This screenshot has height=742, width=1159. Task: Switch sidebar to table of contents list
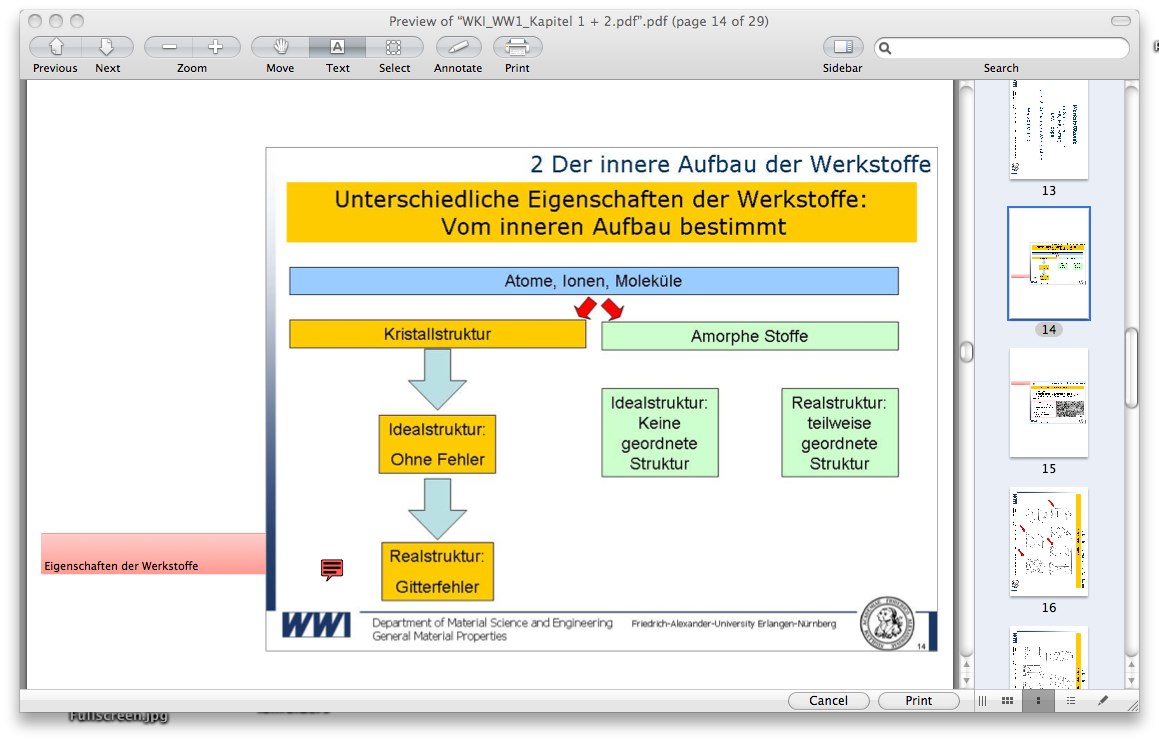pos(1070,701)
